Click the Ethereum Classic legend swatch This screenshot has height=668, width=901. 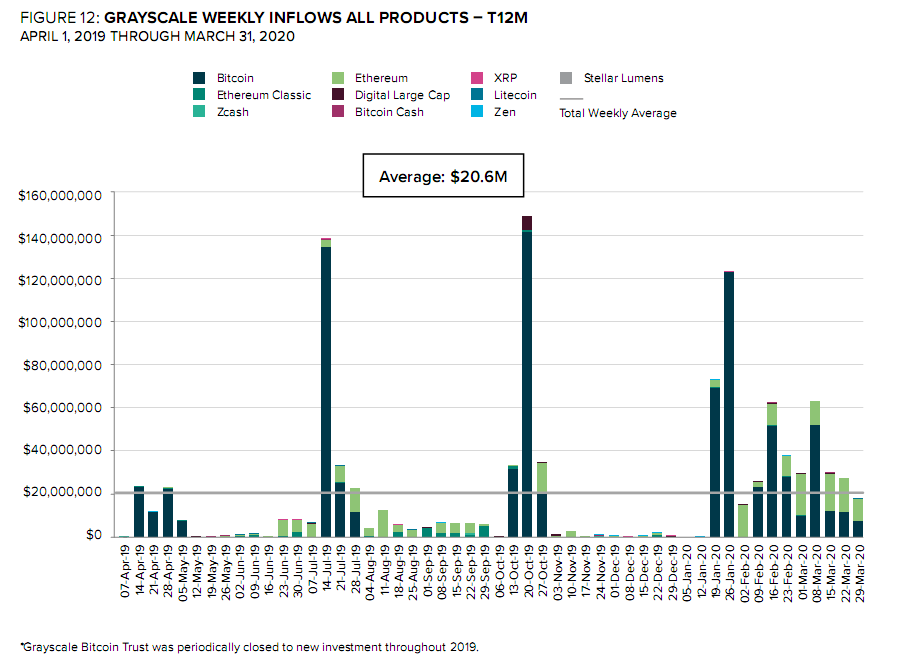[x=199, y=95]
